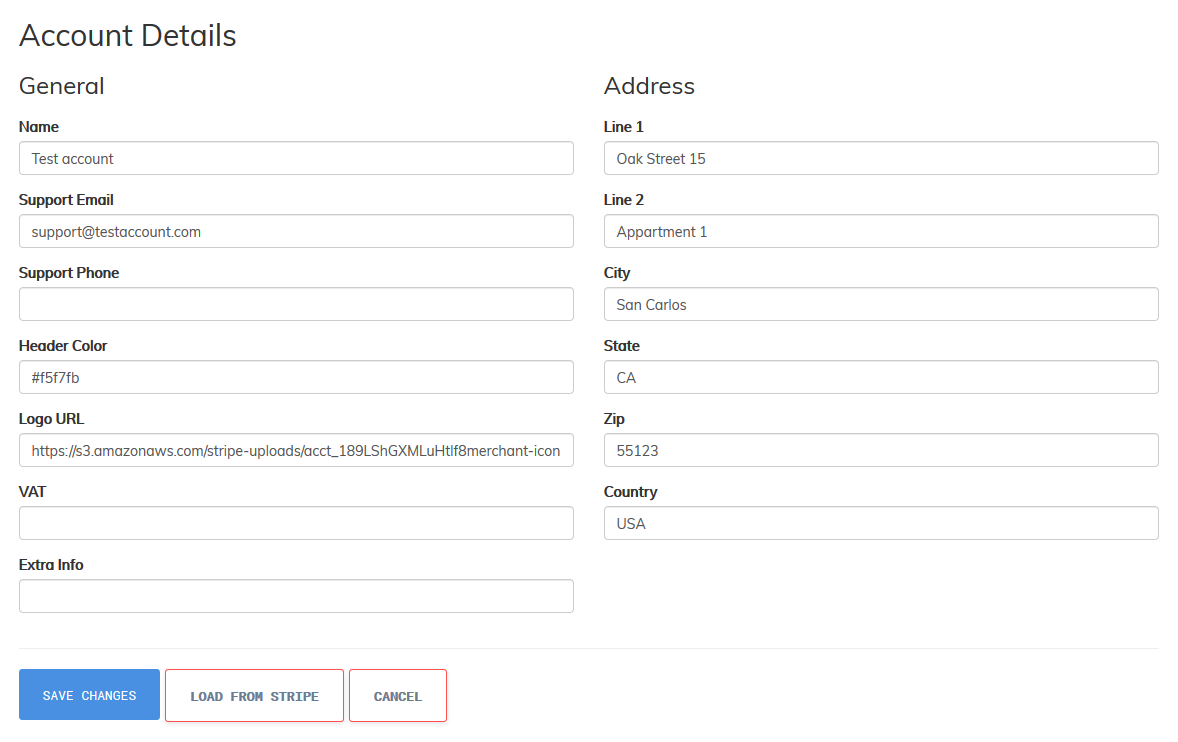Click the Header Color input showing #f5f7fb
The image size is (1178, 742).
coord(296,377)
